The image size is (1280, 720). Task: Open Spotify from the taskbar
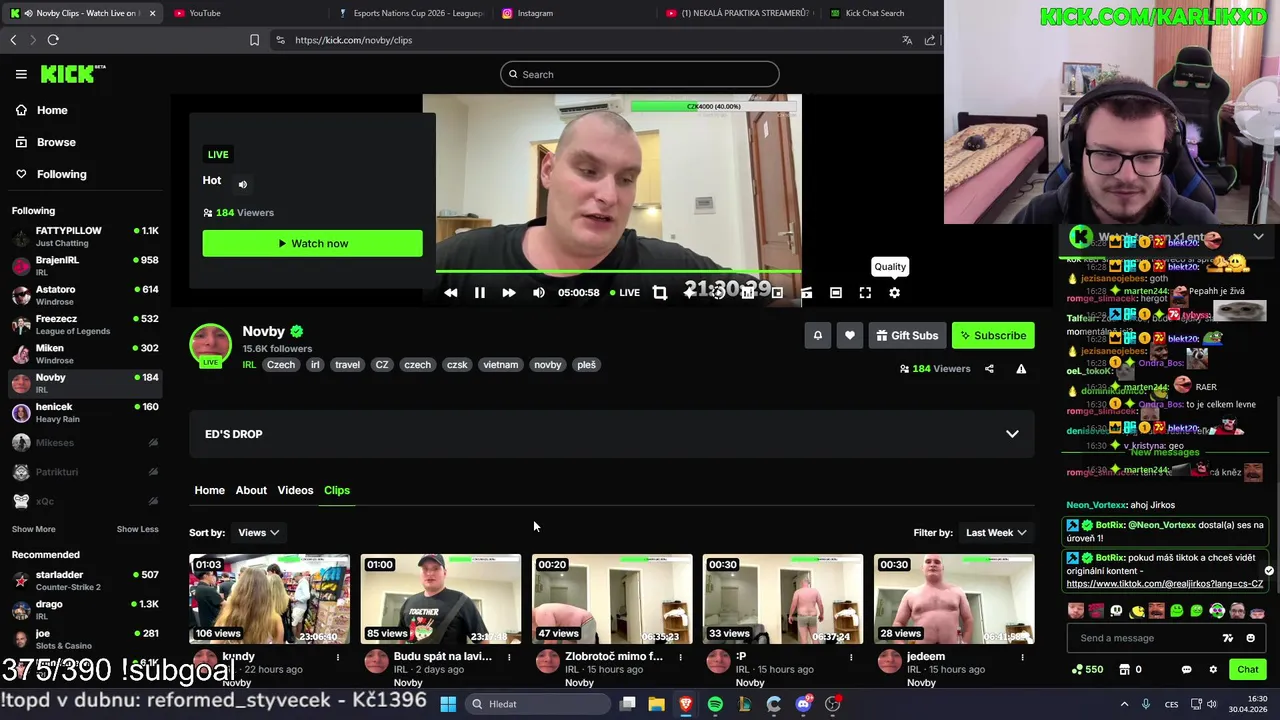(715, 704)
